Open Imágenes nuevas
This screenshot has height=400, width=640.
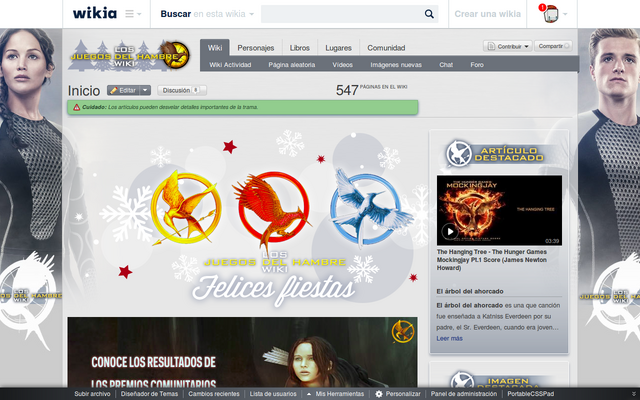(396, 64)
